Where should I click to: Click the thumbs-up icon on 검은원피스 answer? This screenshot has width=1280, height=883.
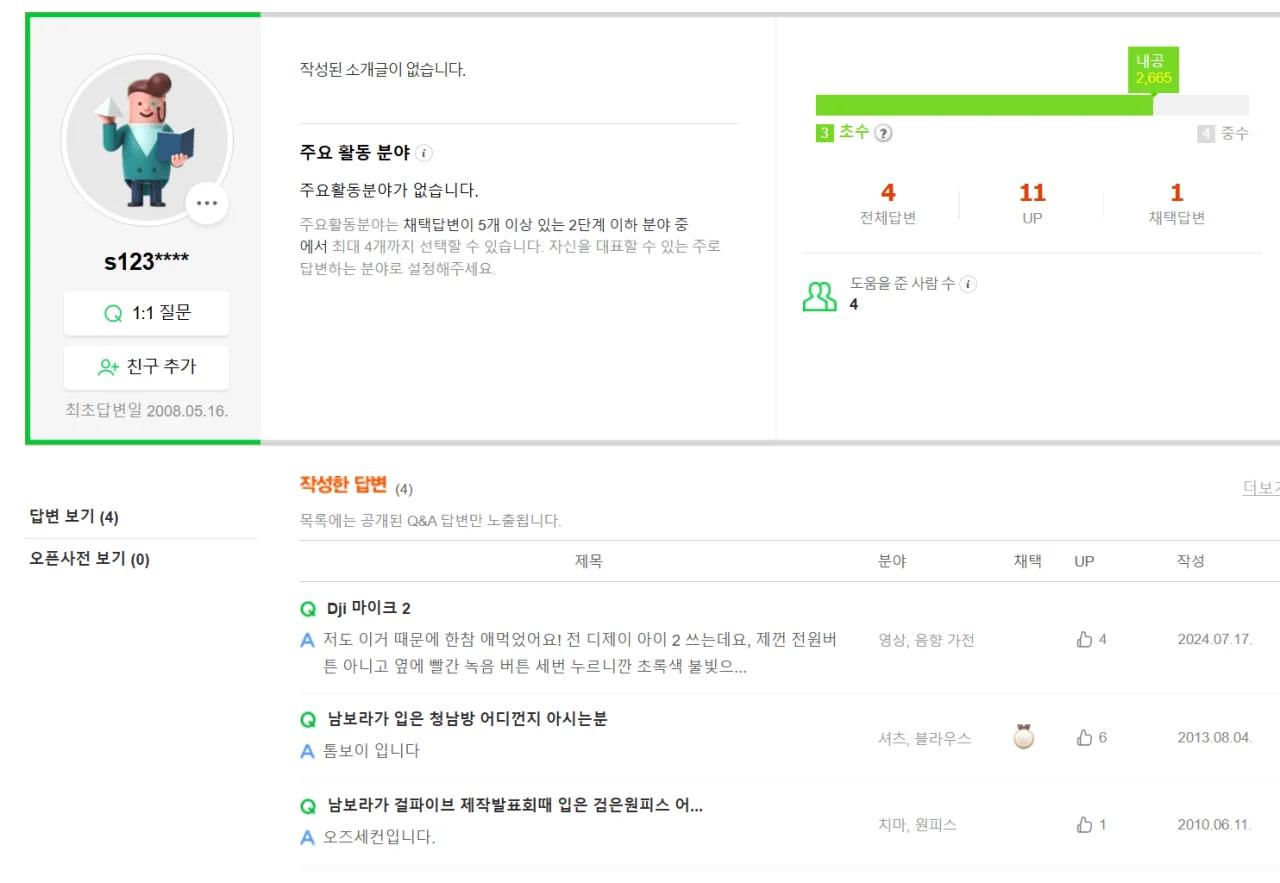pos(1083,824)
